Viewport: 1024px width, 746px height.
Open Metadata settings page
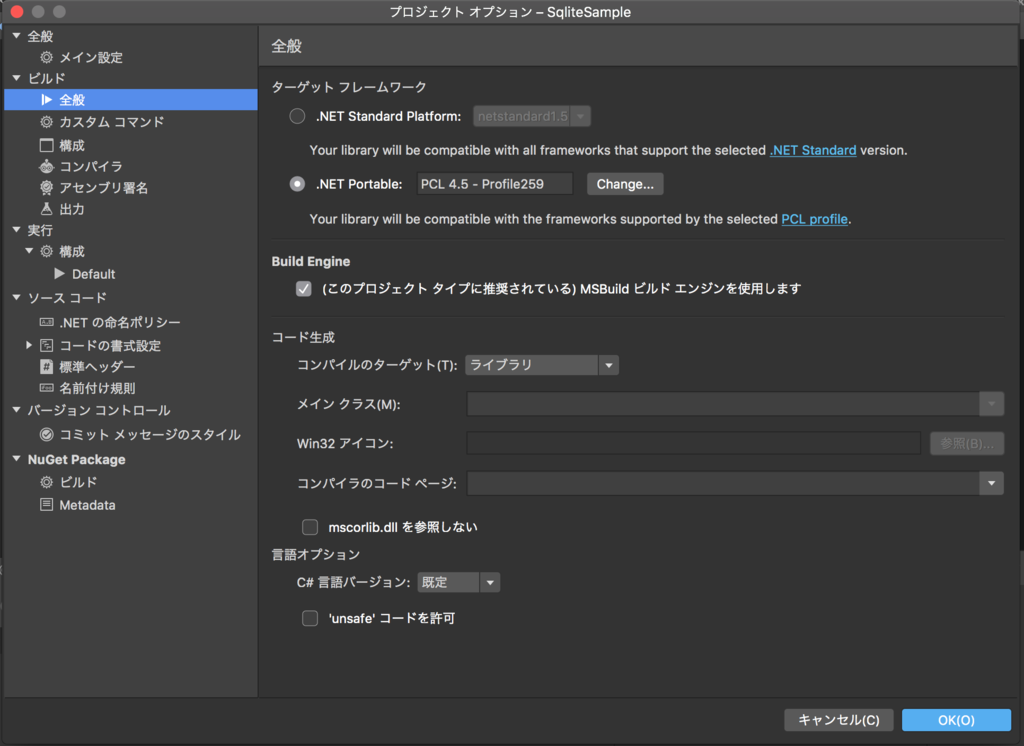coord(88,505)
